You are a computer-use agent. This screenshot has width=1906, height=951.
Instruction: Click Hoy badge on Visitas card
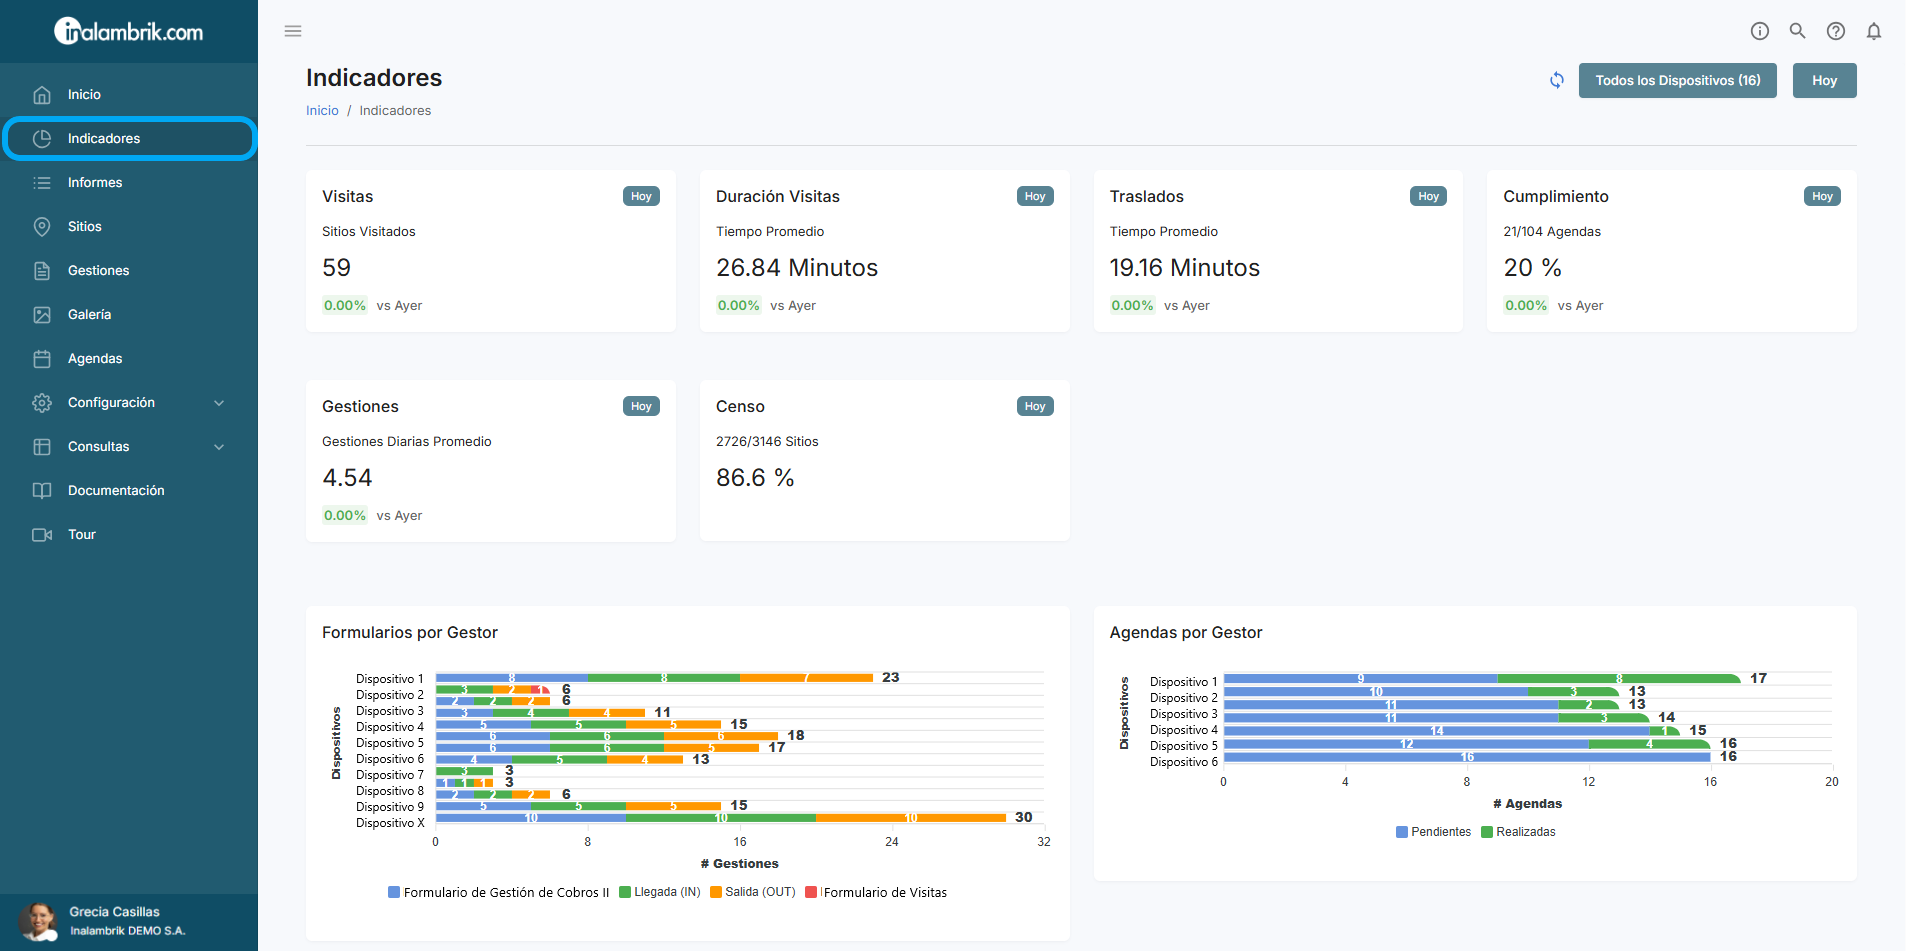point(641,196)
